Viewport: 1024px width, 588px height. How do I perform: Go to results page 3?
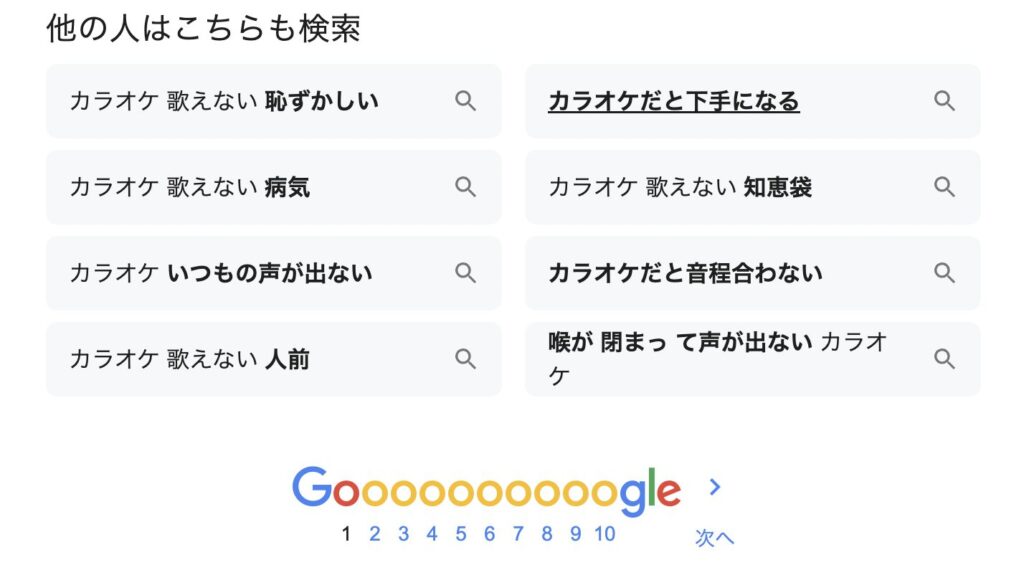point(404,534)
